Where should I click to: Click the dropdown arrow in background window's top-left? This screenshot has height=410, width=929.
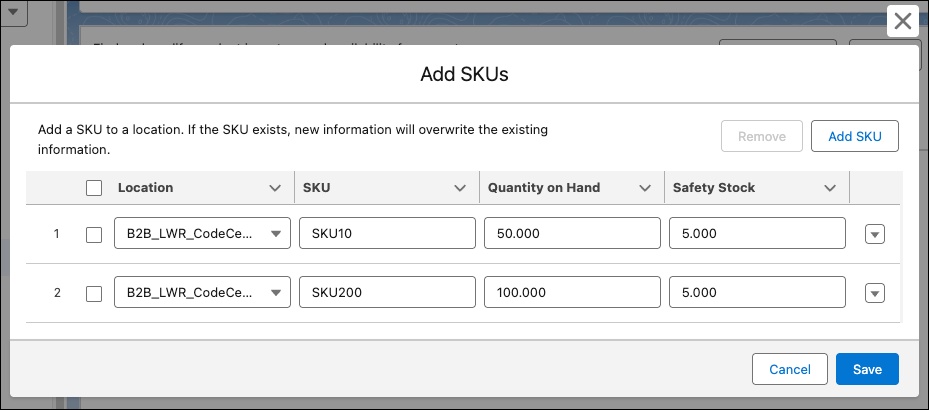(x=13, y=11)
